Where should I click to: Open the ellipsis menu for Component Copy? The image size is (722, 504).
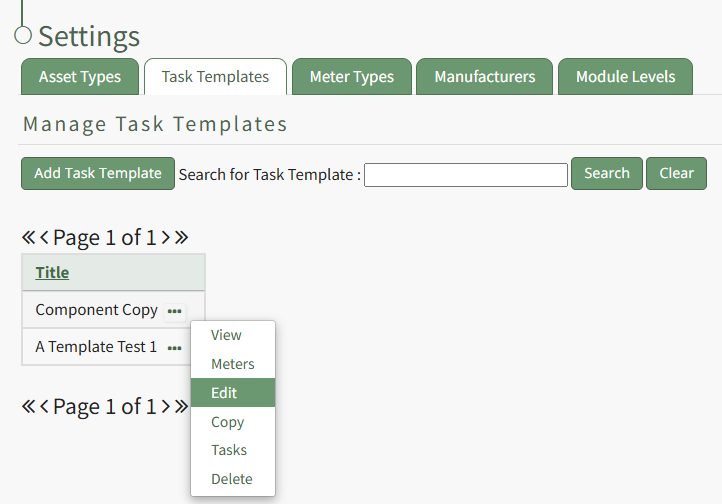[175, 311]
